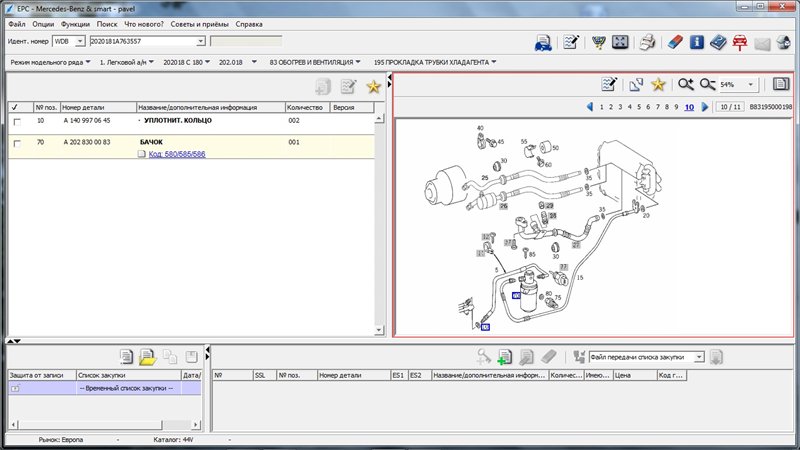This screenshot has height=450, width=800.
Task: Click the star icon above the diagram
Action: coord(658,85)
